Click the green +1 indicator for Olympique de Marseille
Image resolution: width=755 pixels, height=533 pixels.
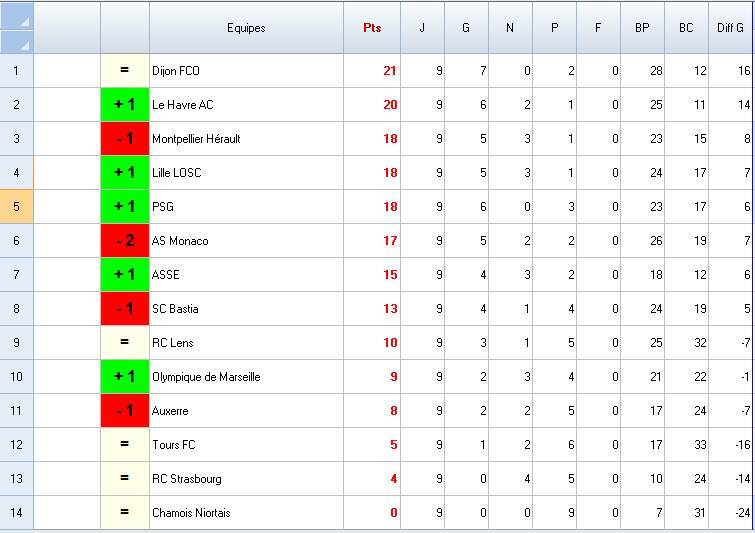(125, 377)
